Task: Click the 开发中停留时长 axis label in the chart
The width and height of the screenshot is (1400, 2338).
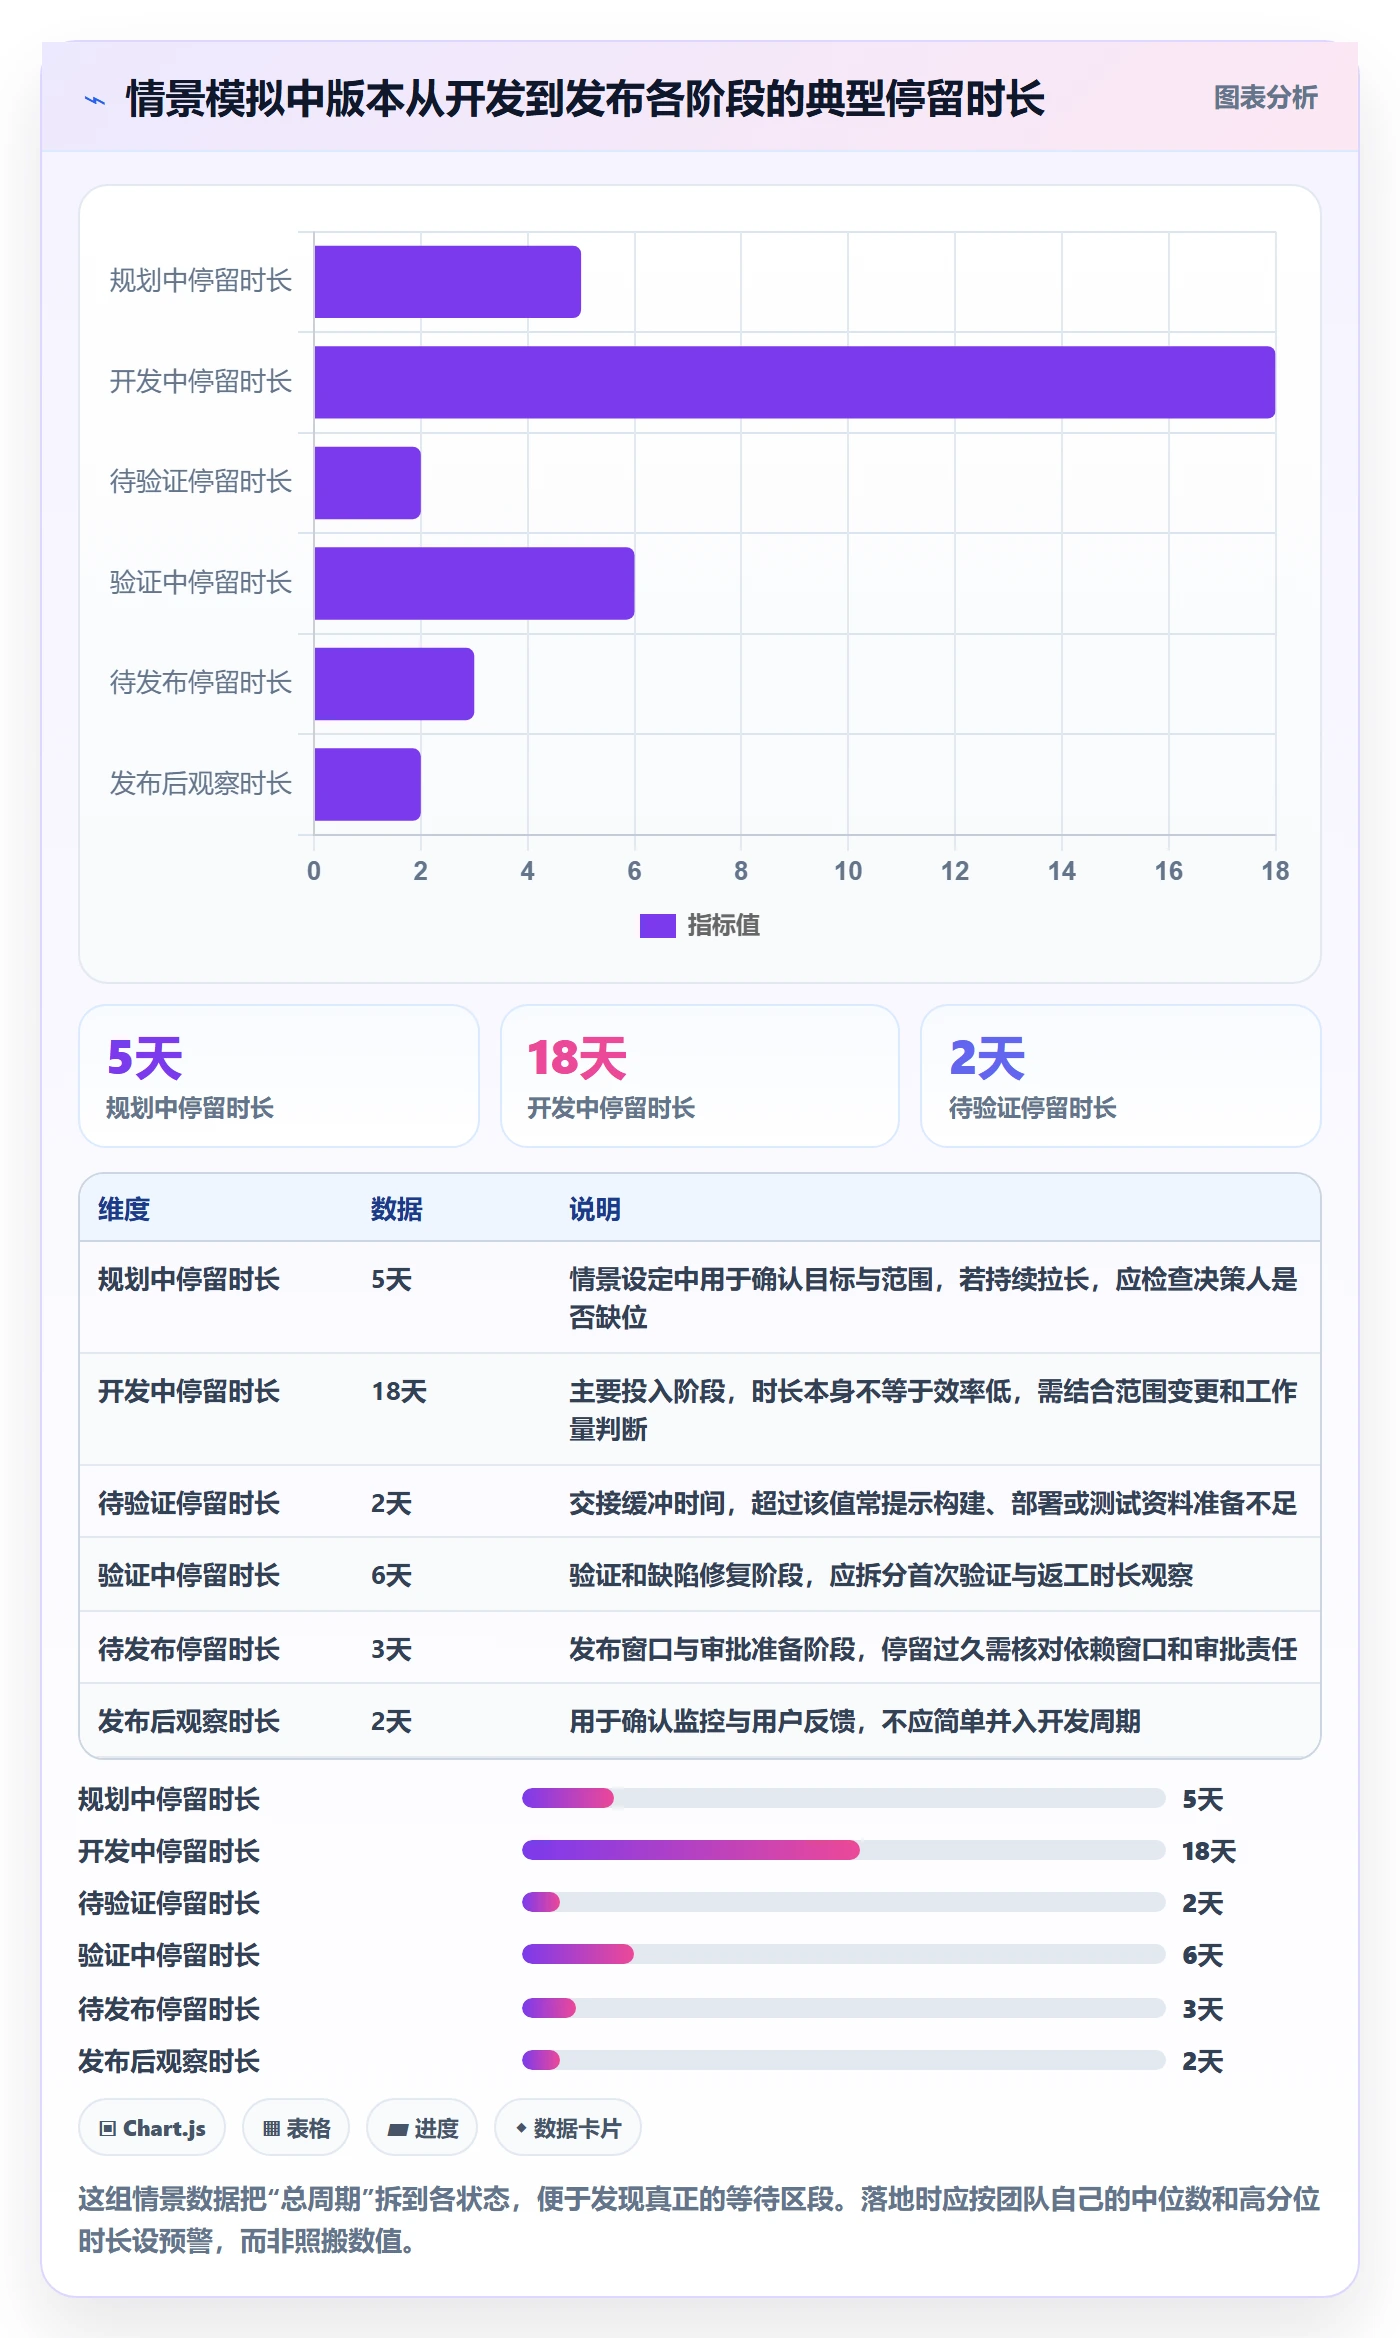Action: click(201, 382)
